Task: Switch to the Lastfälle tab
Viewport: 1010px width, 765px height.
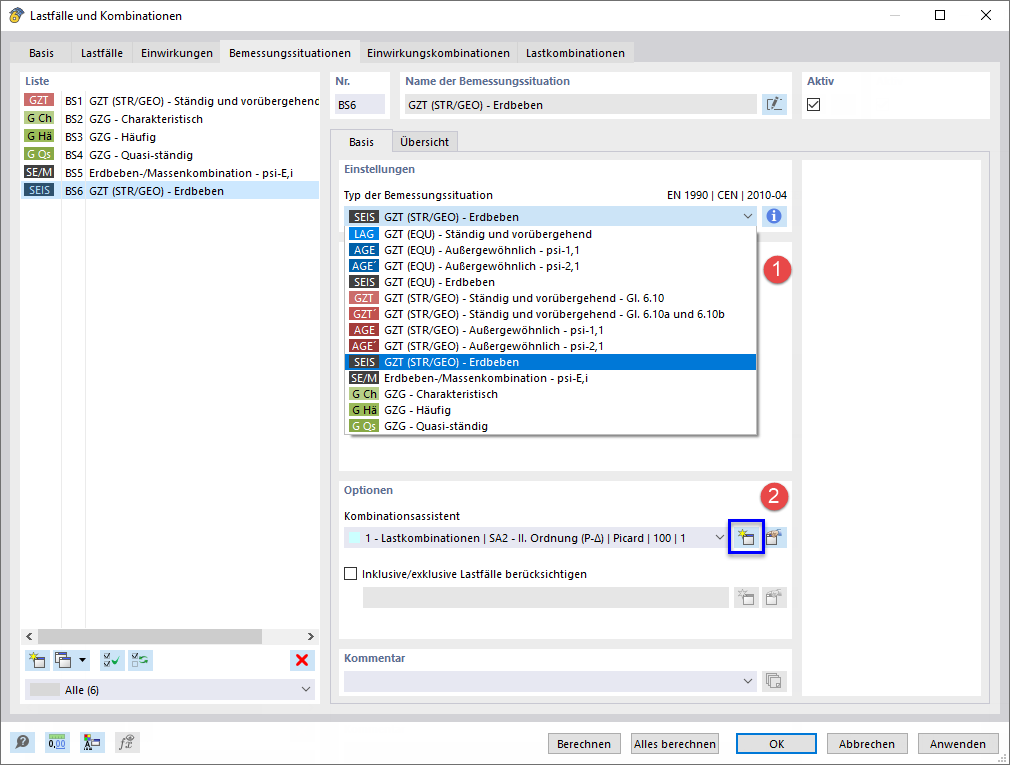Action: click(x=102, y=53)
